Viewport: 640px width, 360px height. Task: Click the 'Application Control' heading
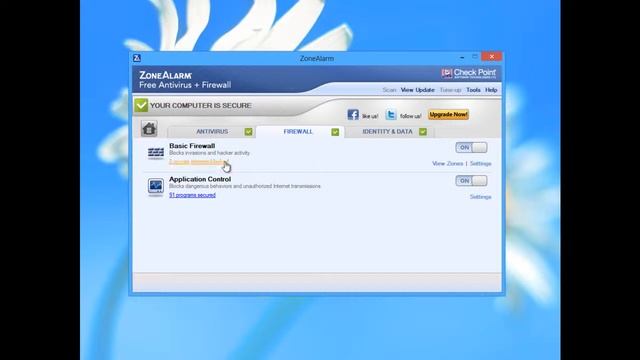[200, 179]
